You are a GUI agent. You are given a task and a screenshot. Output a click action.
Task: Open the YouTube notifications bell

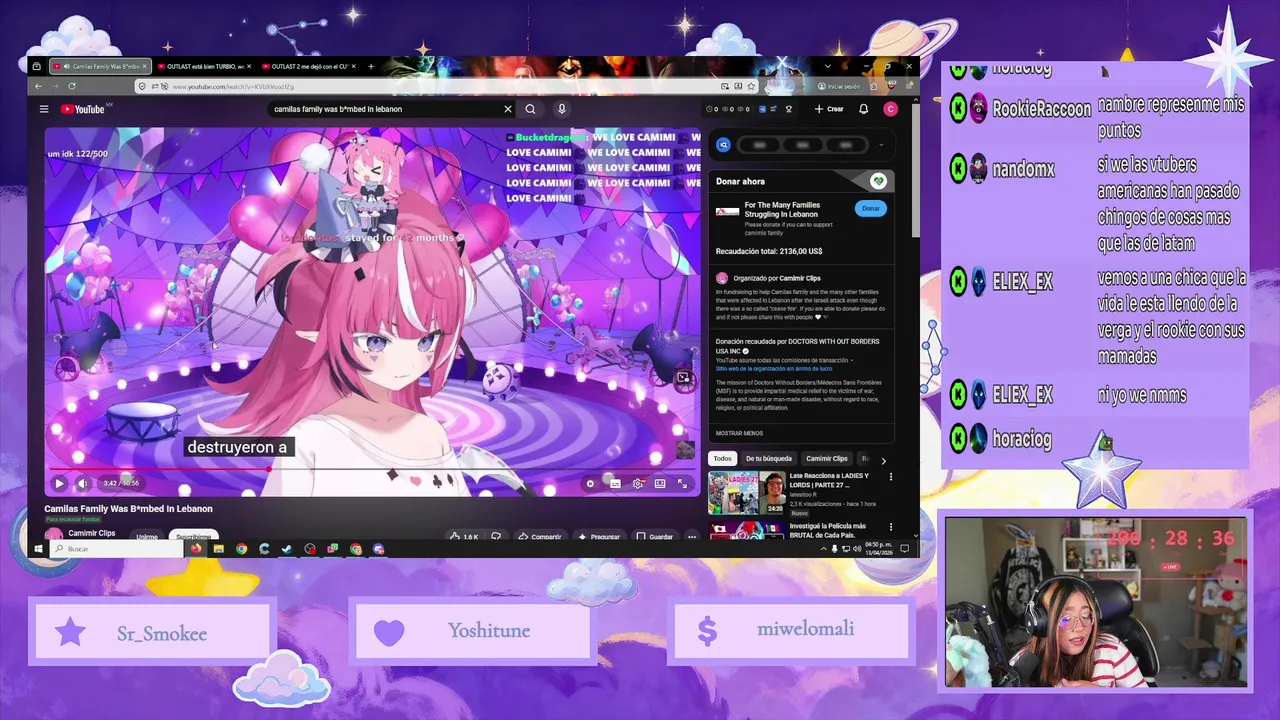click(864, 109)
